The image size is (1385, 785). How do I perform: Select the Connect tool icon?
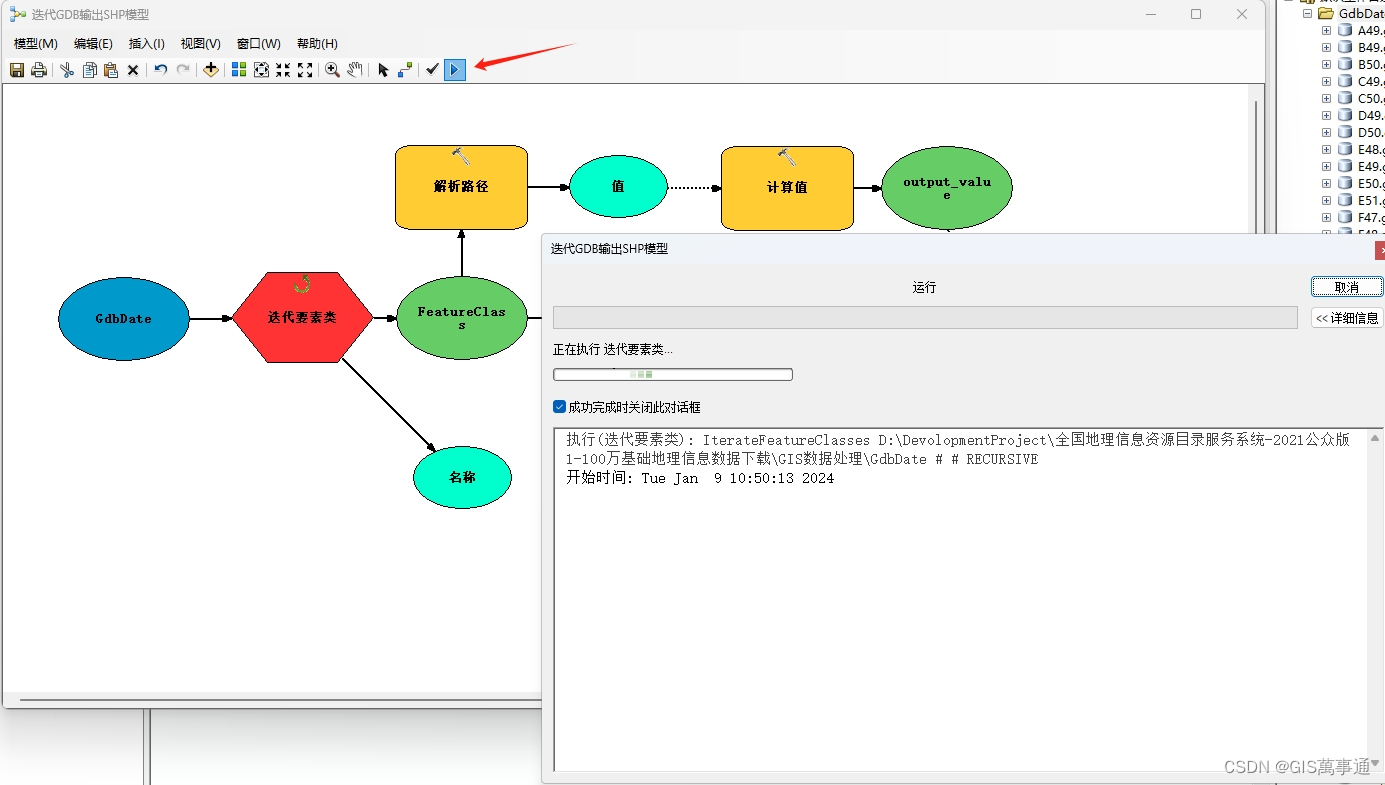point(405,69)
